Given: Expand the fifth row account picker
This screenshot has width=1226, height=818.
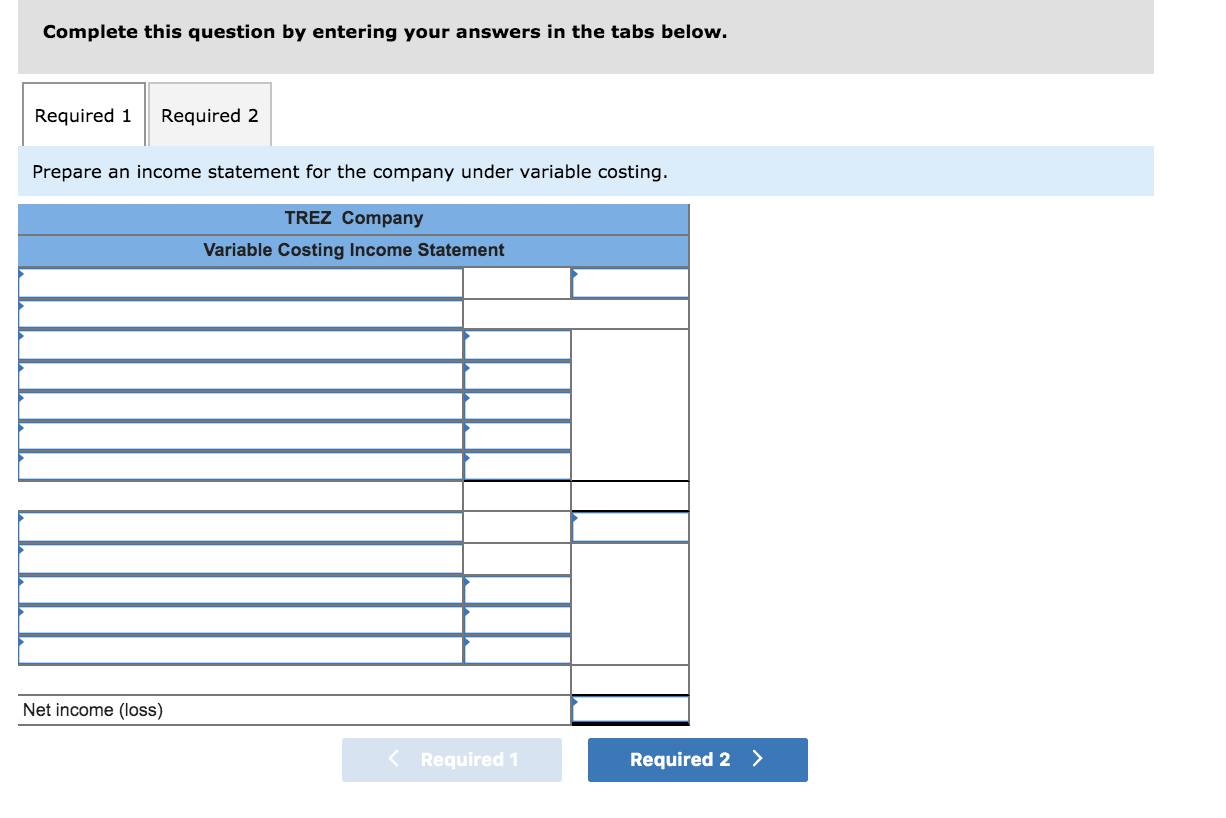Looking at the screenshot, I should pyautogui.click(x=22, y=403).
